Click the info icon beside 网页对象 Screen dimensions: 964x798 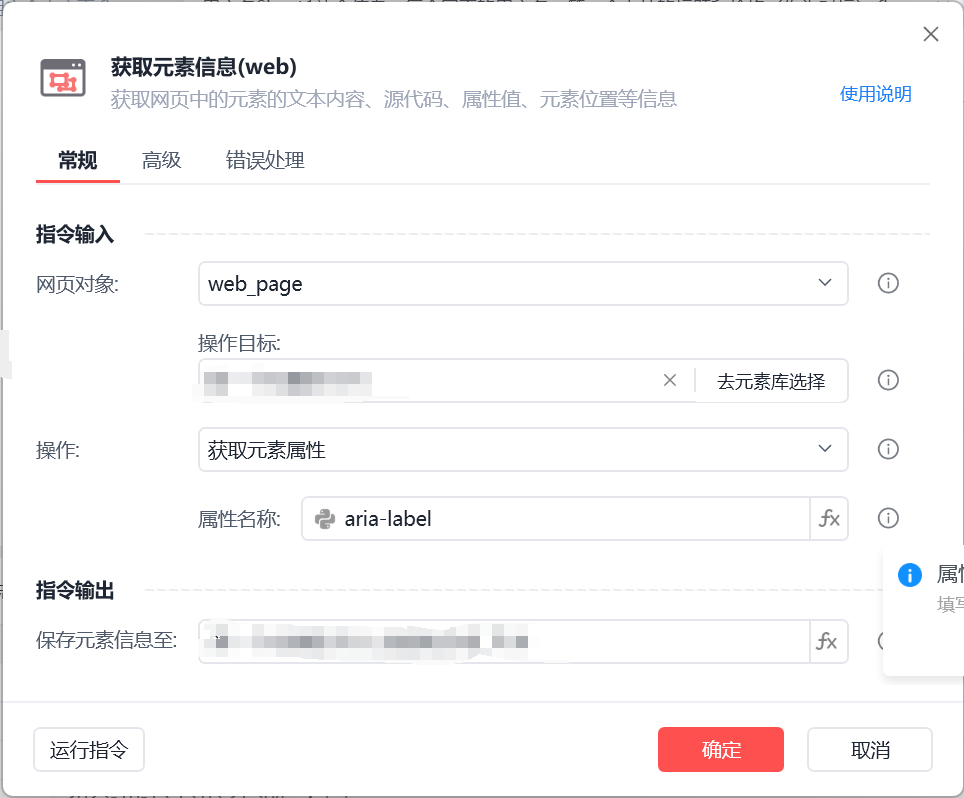point(888,283)
